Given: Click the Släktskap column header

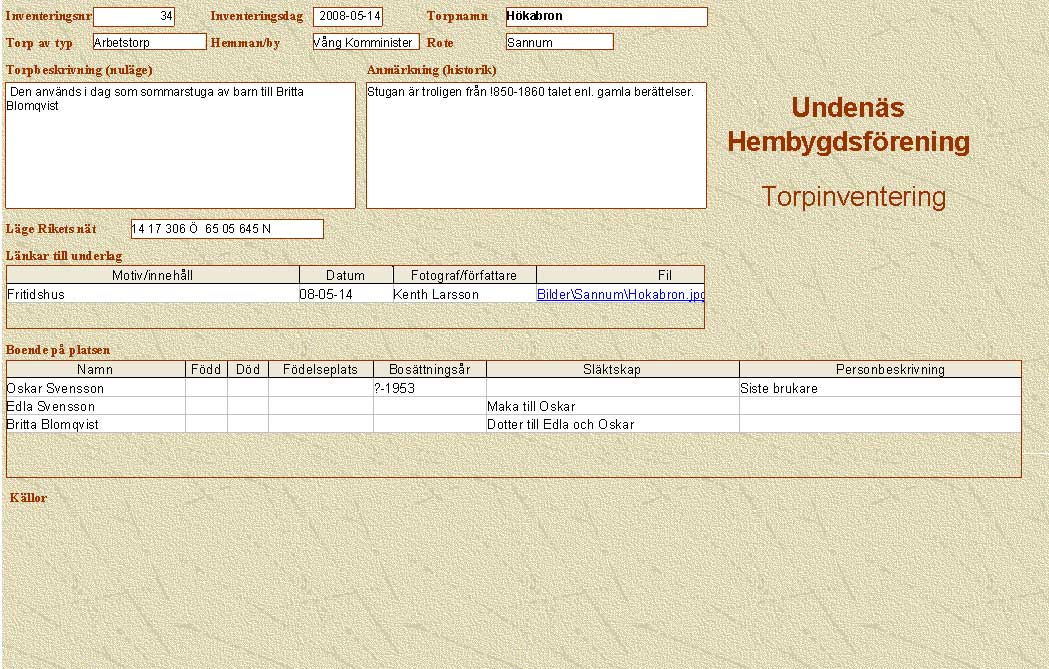Looking at the screenshot, I should coord(612,370).
